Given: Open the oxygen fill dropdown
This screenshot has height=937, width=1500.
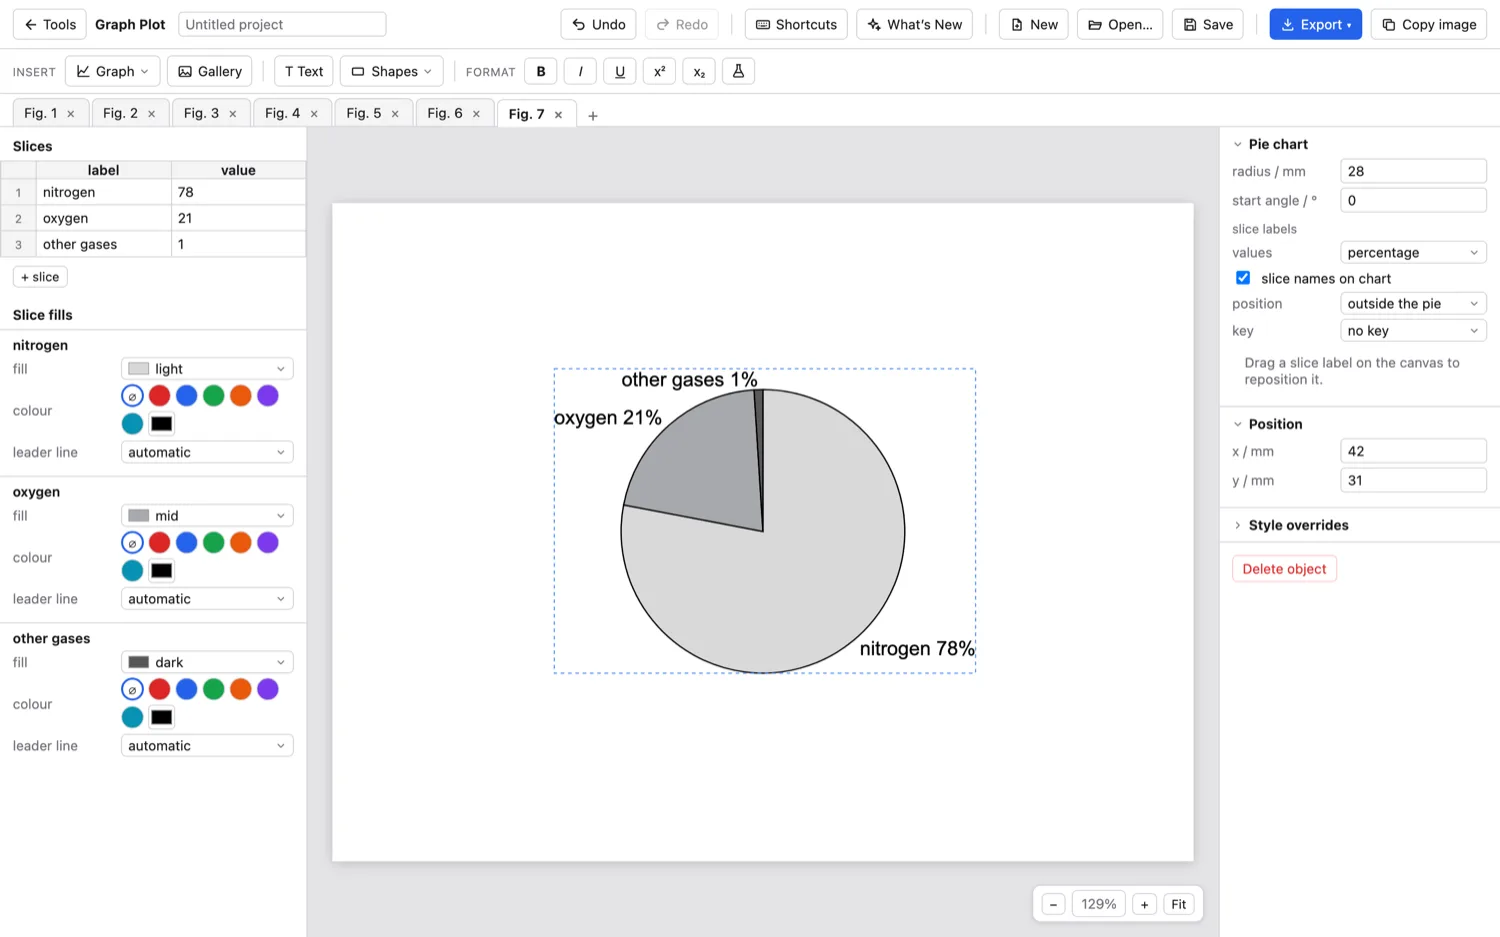Looking at the screenshot, I should pos(207,516).
